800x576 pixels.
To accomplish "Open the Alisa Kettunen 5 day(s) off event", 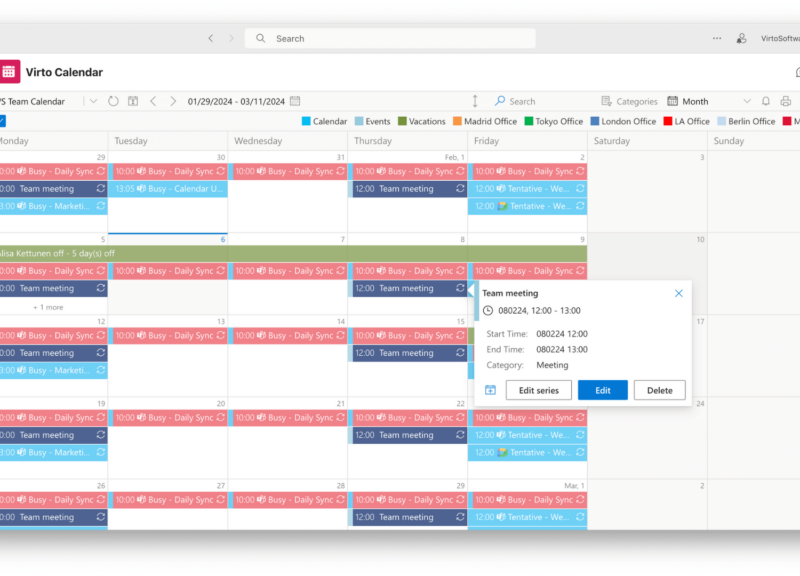I will [293, 254].
